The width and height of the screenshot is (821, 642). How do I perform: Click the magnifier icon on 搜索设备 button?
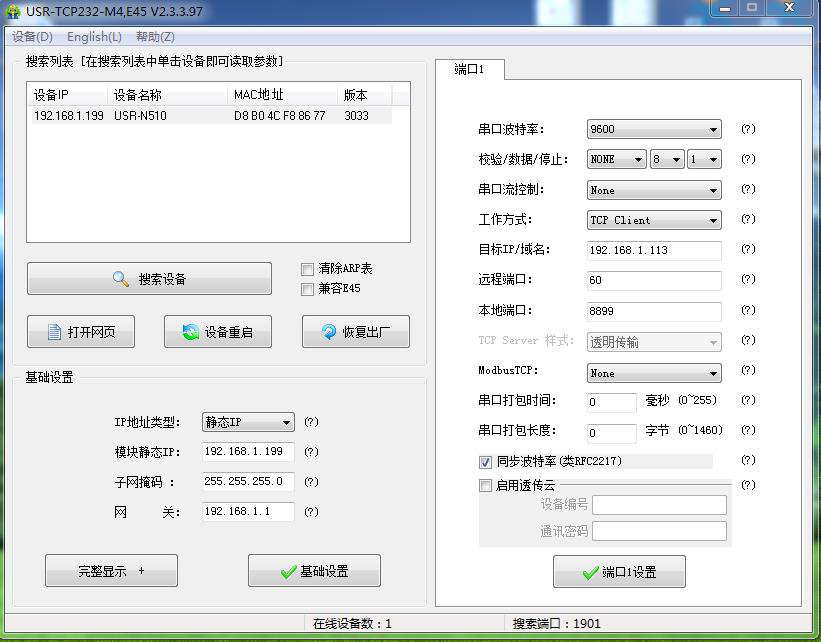tap(121, 280)
